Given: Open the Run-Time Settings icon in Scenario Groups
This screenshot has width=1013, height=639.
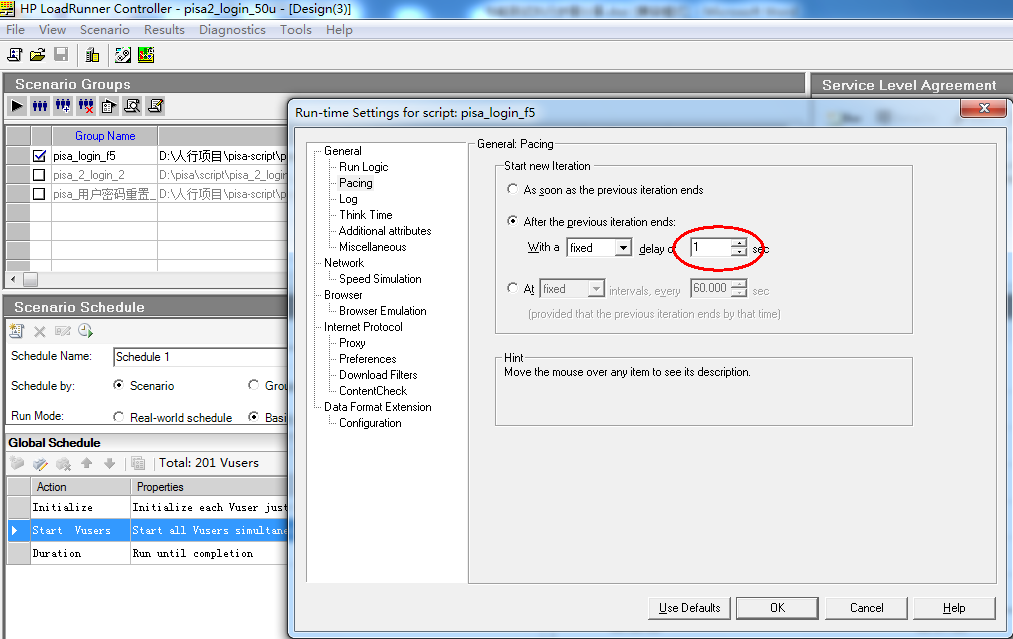Looking at the screenshot, I should point(109,106).
